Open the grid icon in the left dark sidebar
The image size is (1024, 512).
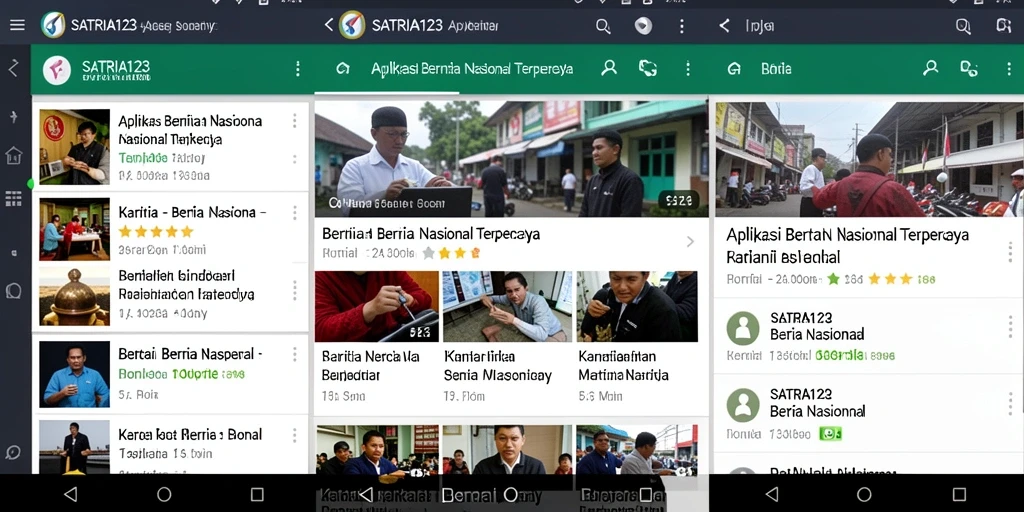point(14,199)
